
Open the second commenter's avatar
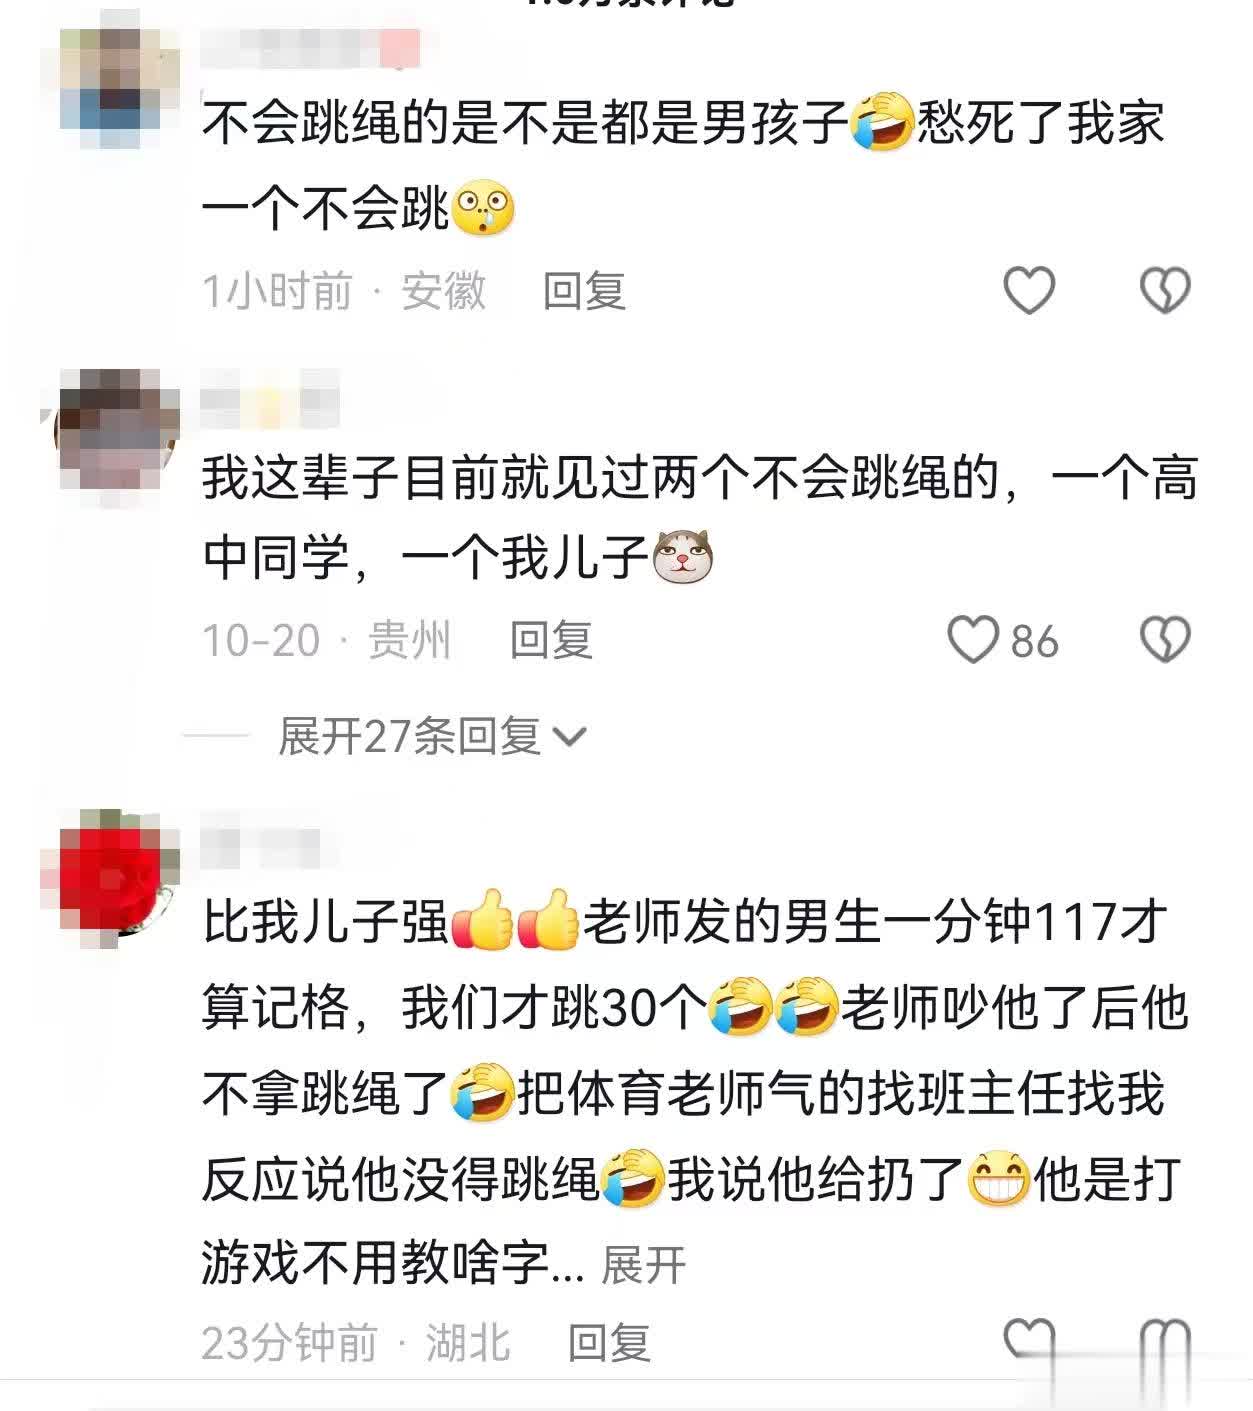click(115, 428)
